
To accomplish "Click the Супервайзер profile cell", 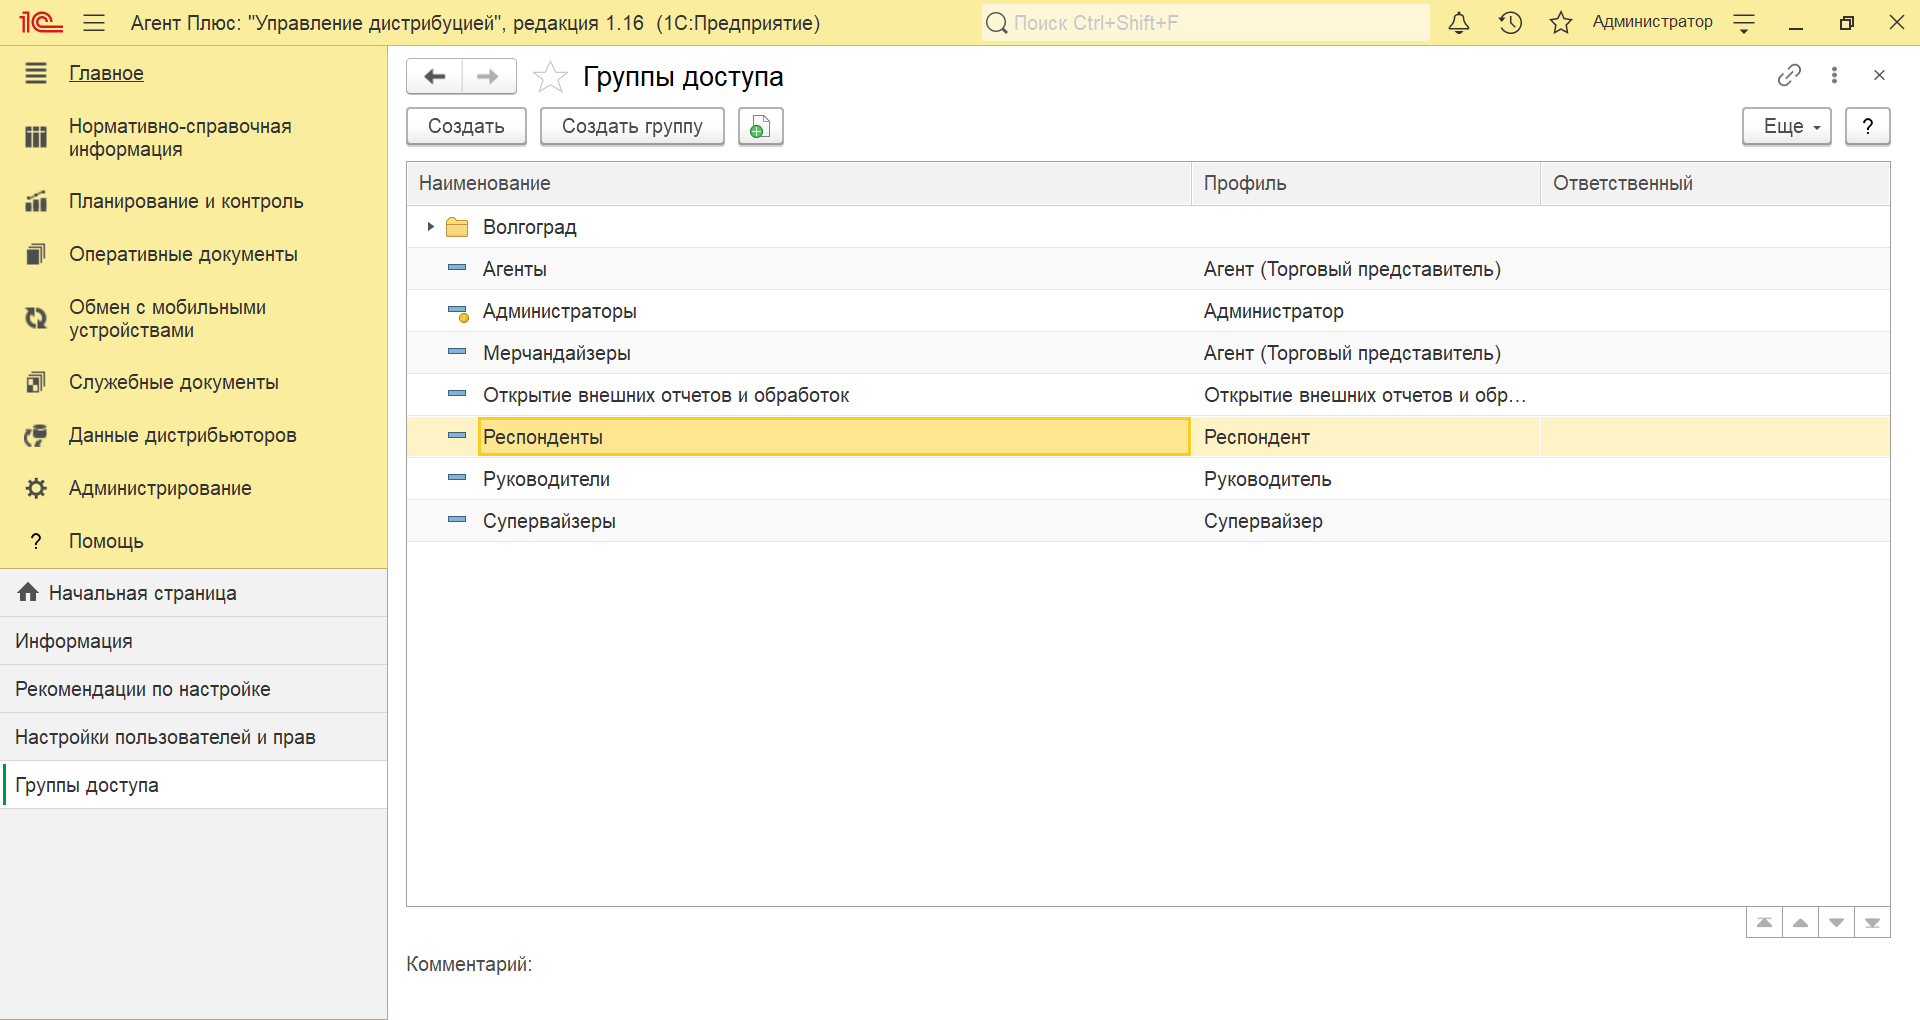I will click(1365, 521).
